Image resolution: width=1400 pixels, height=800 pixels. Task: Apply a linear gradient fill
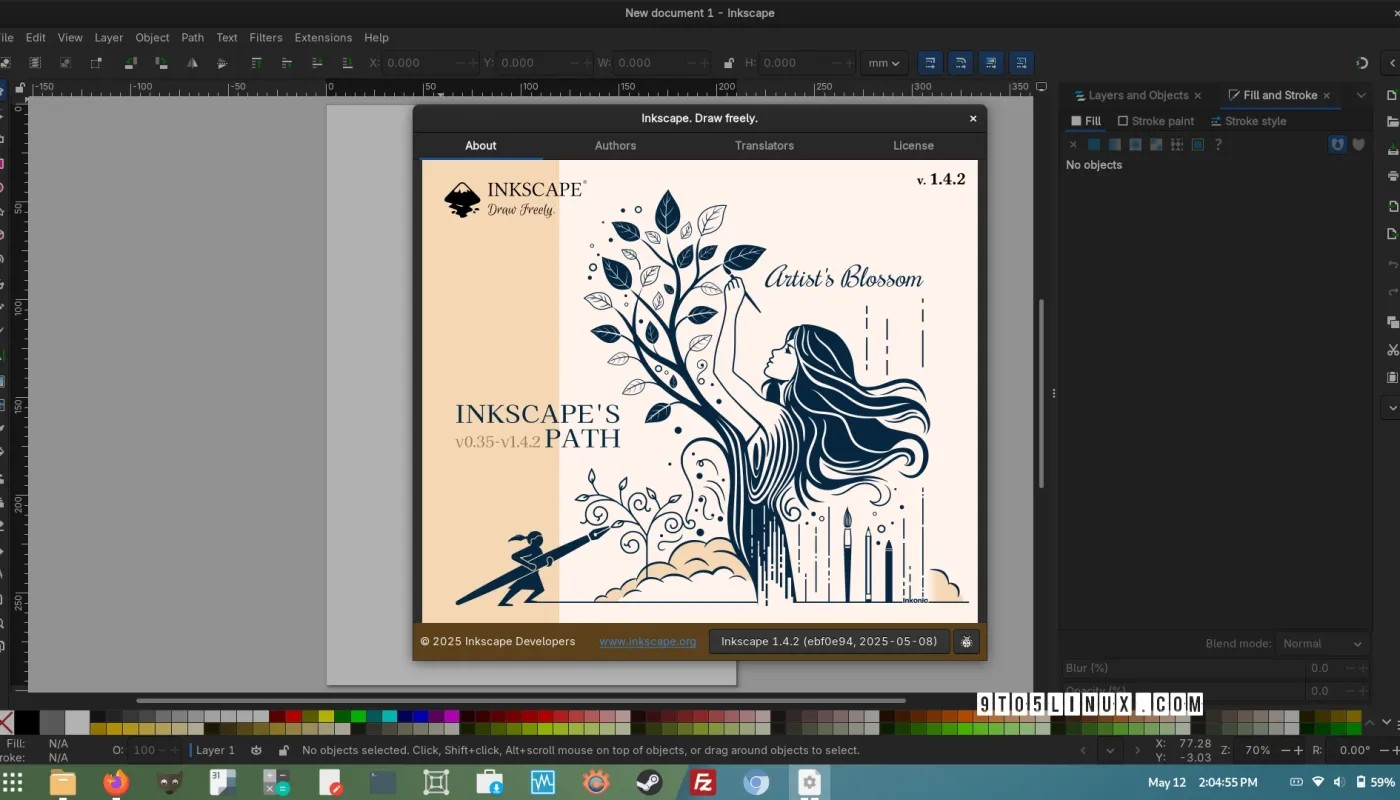[1113, 144]
